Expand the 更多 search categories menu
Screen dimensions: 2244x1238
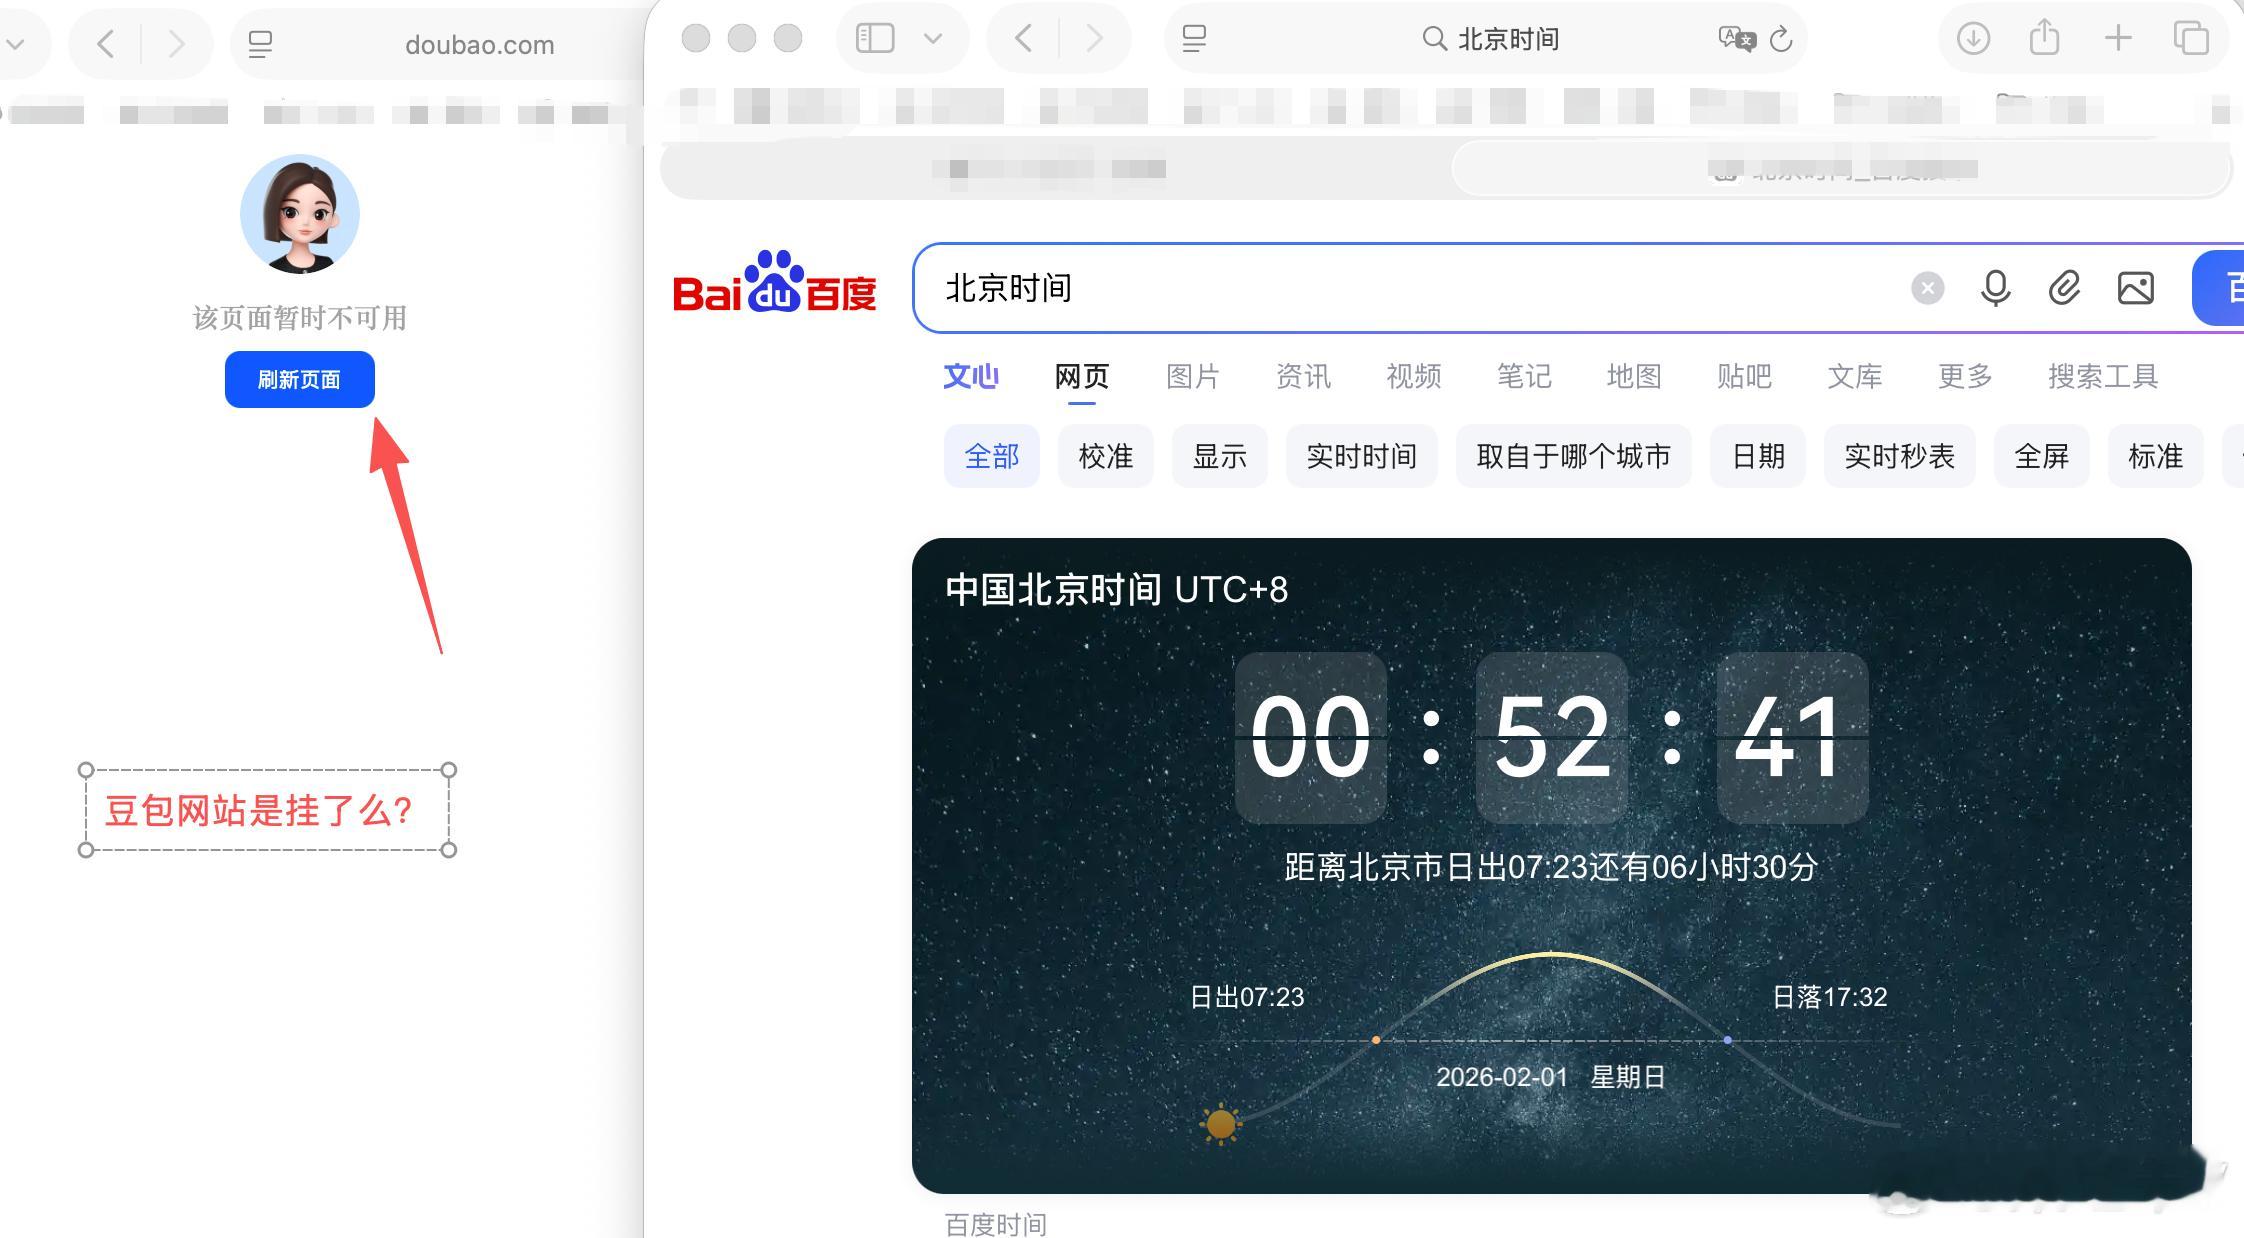coord(1963,377)
